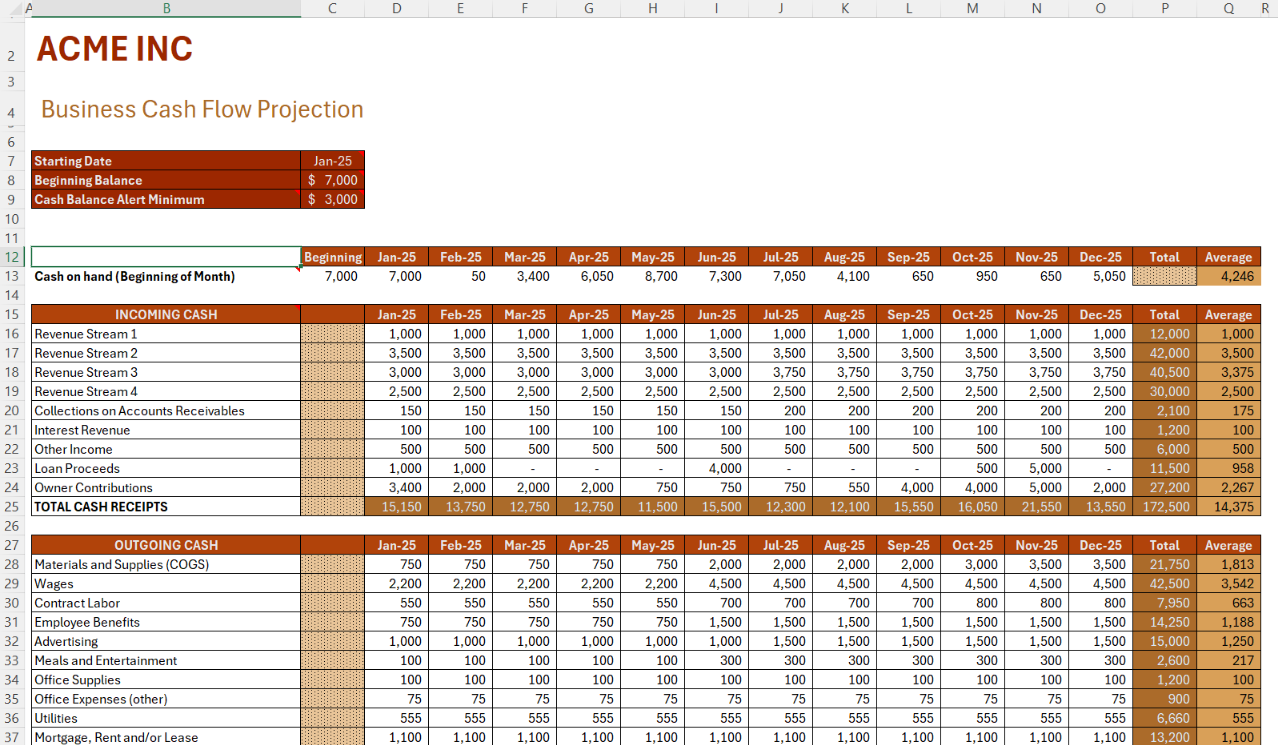This screenshot has width=1278, height=745.
Task: Click Owner Contributions Jan-25 value 3,400
Action: 397,488
